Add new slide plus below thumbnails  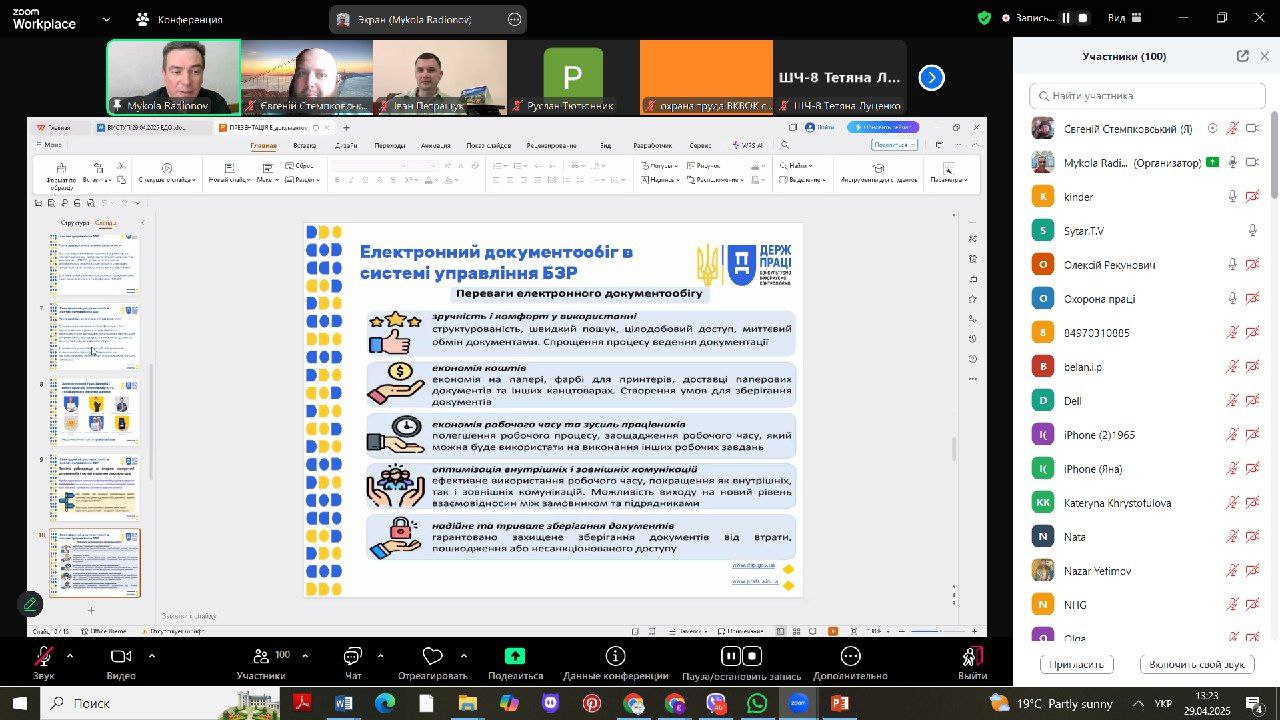tap(92, 610)
